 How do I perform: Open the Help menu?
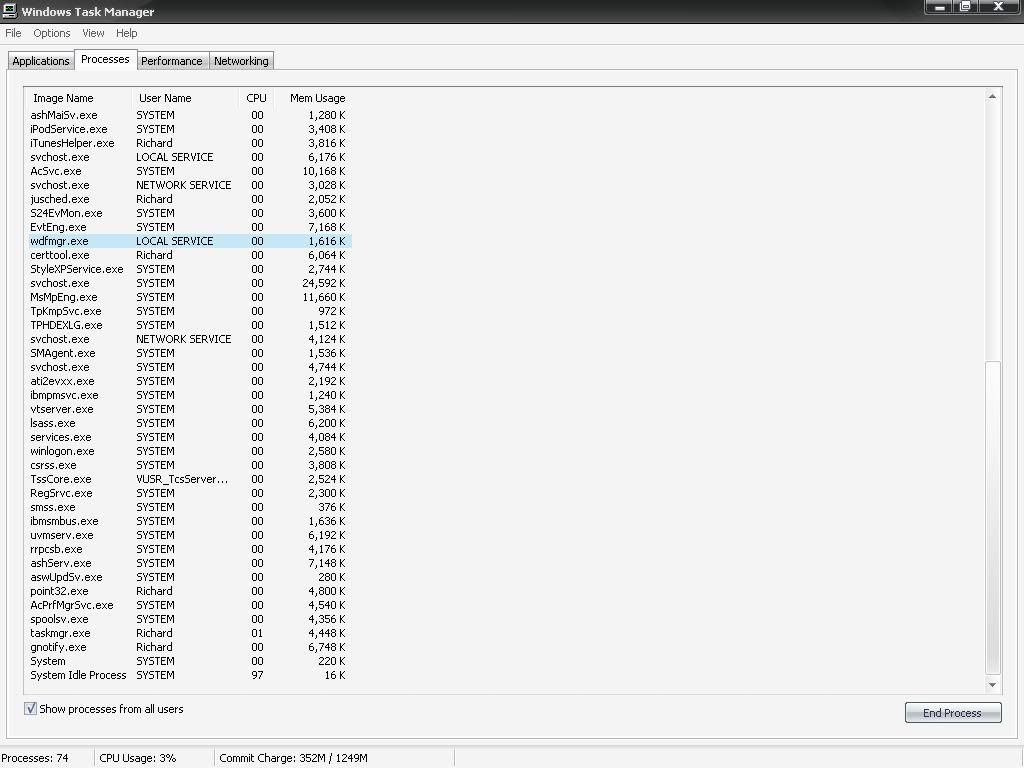(127, 33)
